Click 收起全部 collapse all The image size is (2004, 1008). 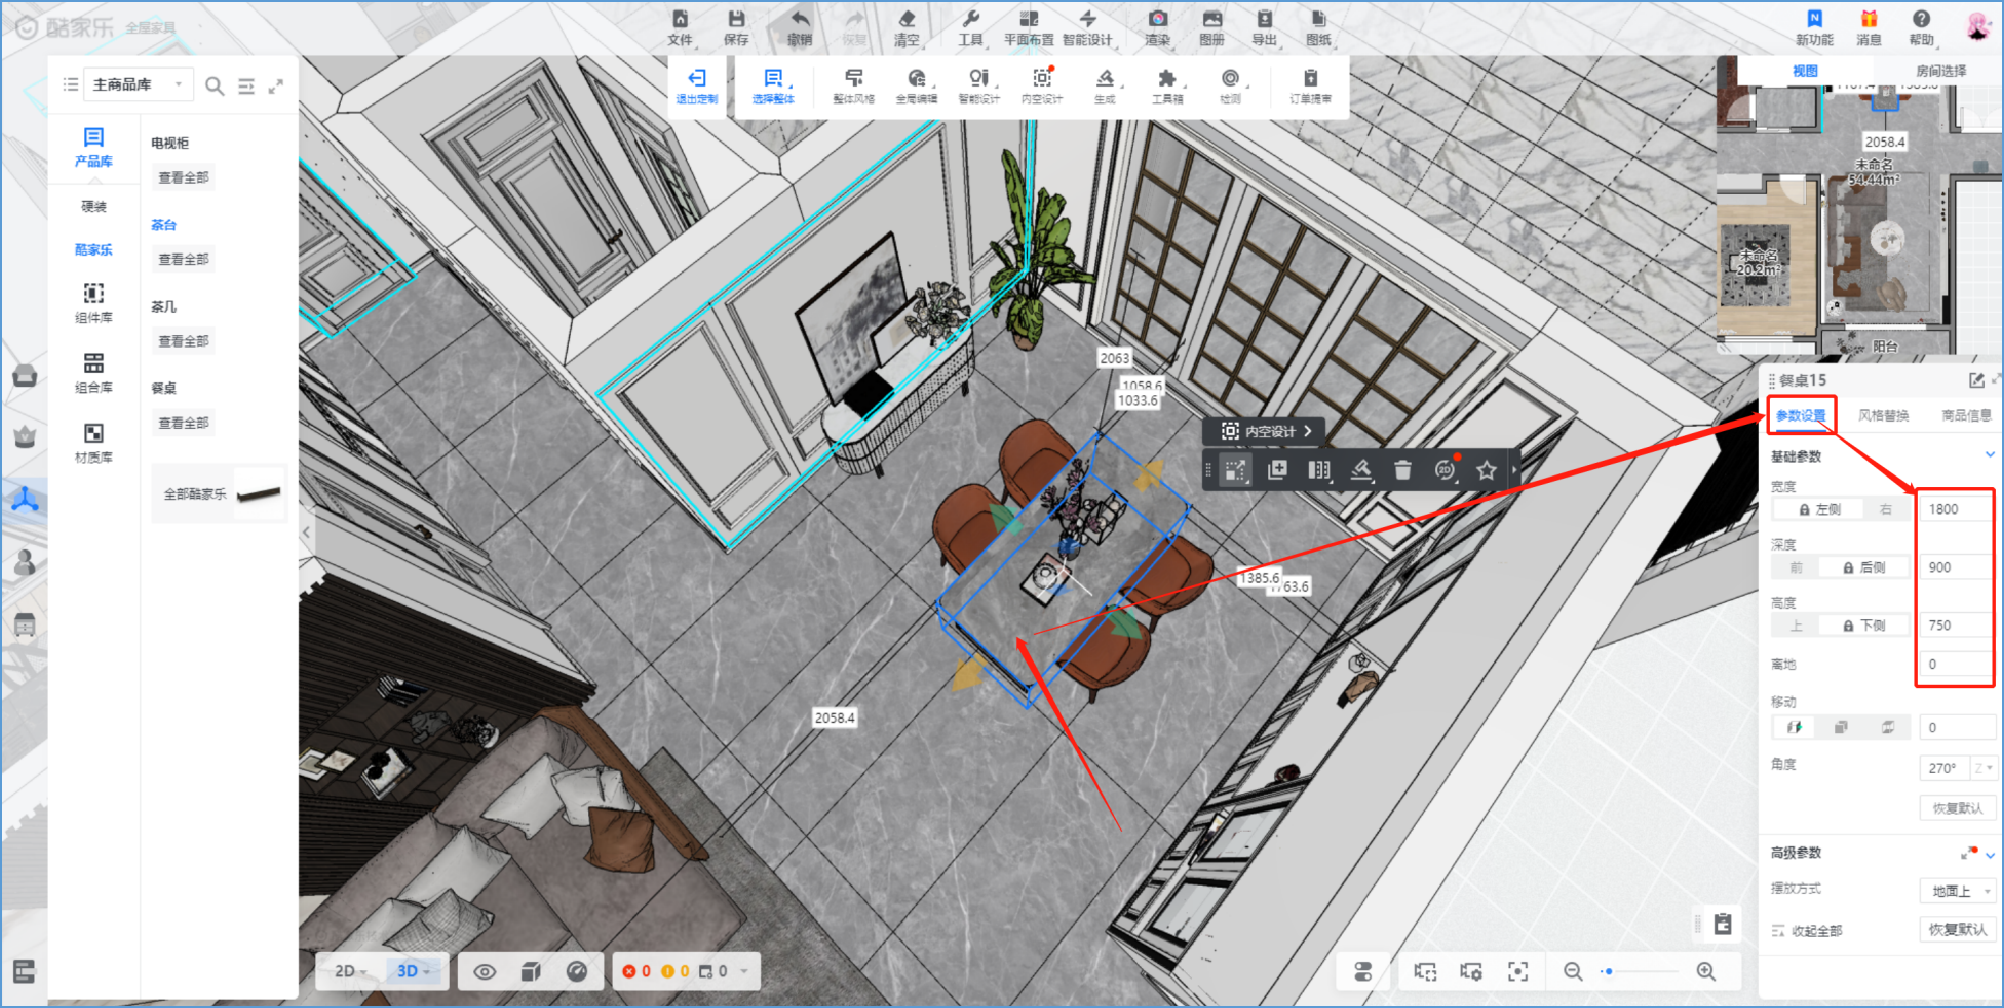click(1807, 931)
